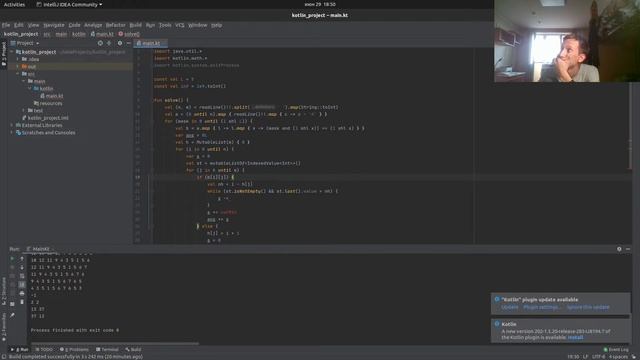Click the Print icon in Run panel
Screen dimensions: 640x360
tap(22, 293)
